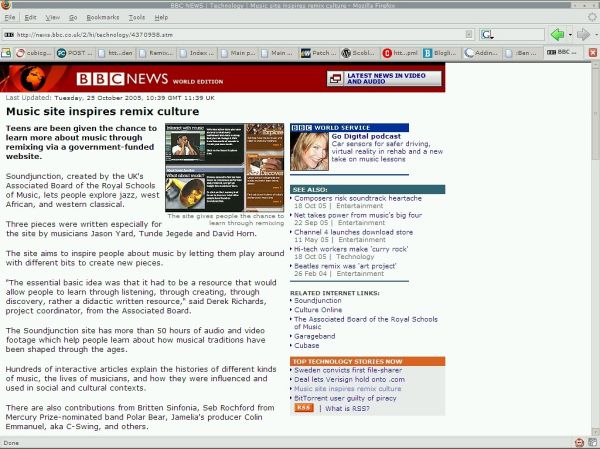Click the BBC globe logo
This screenshot has height=449, width=600.
(33, 78)
